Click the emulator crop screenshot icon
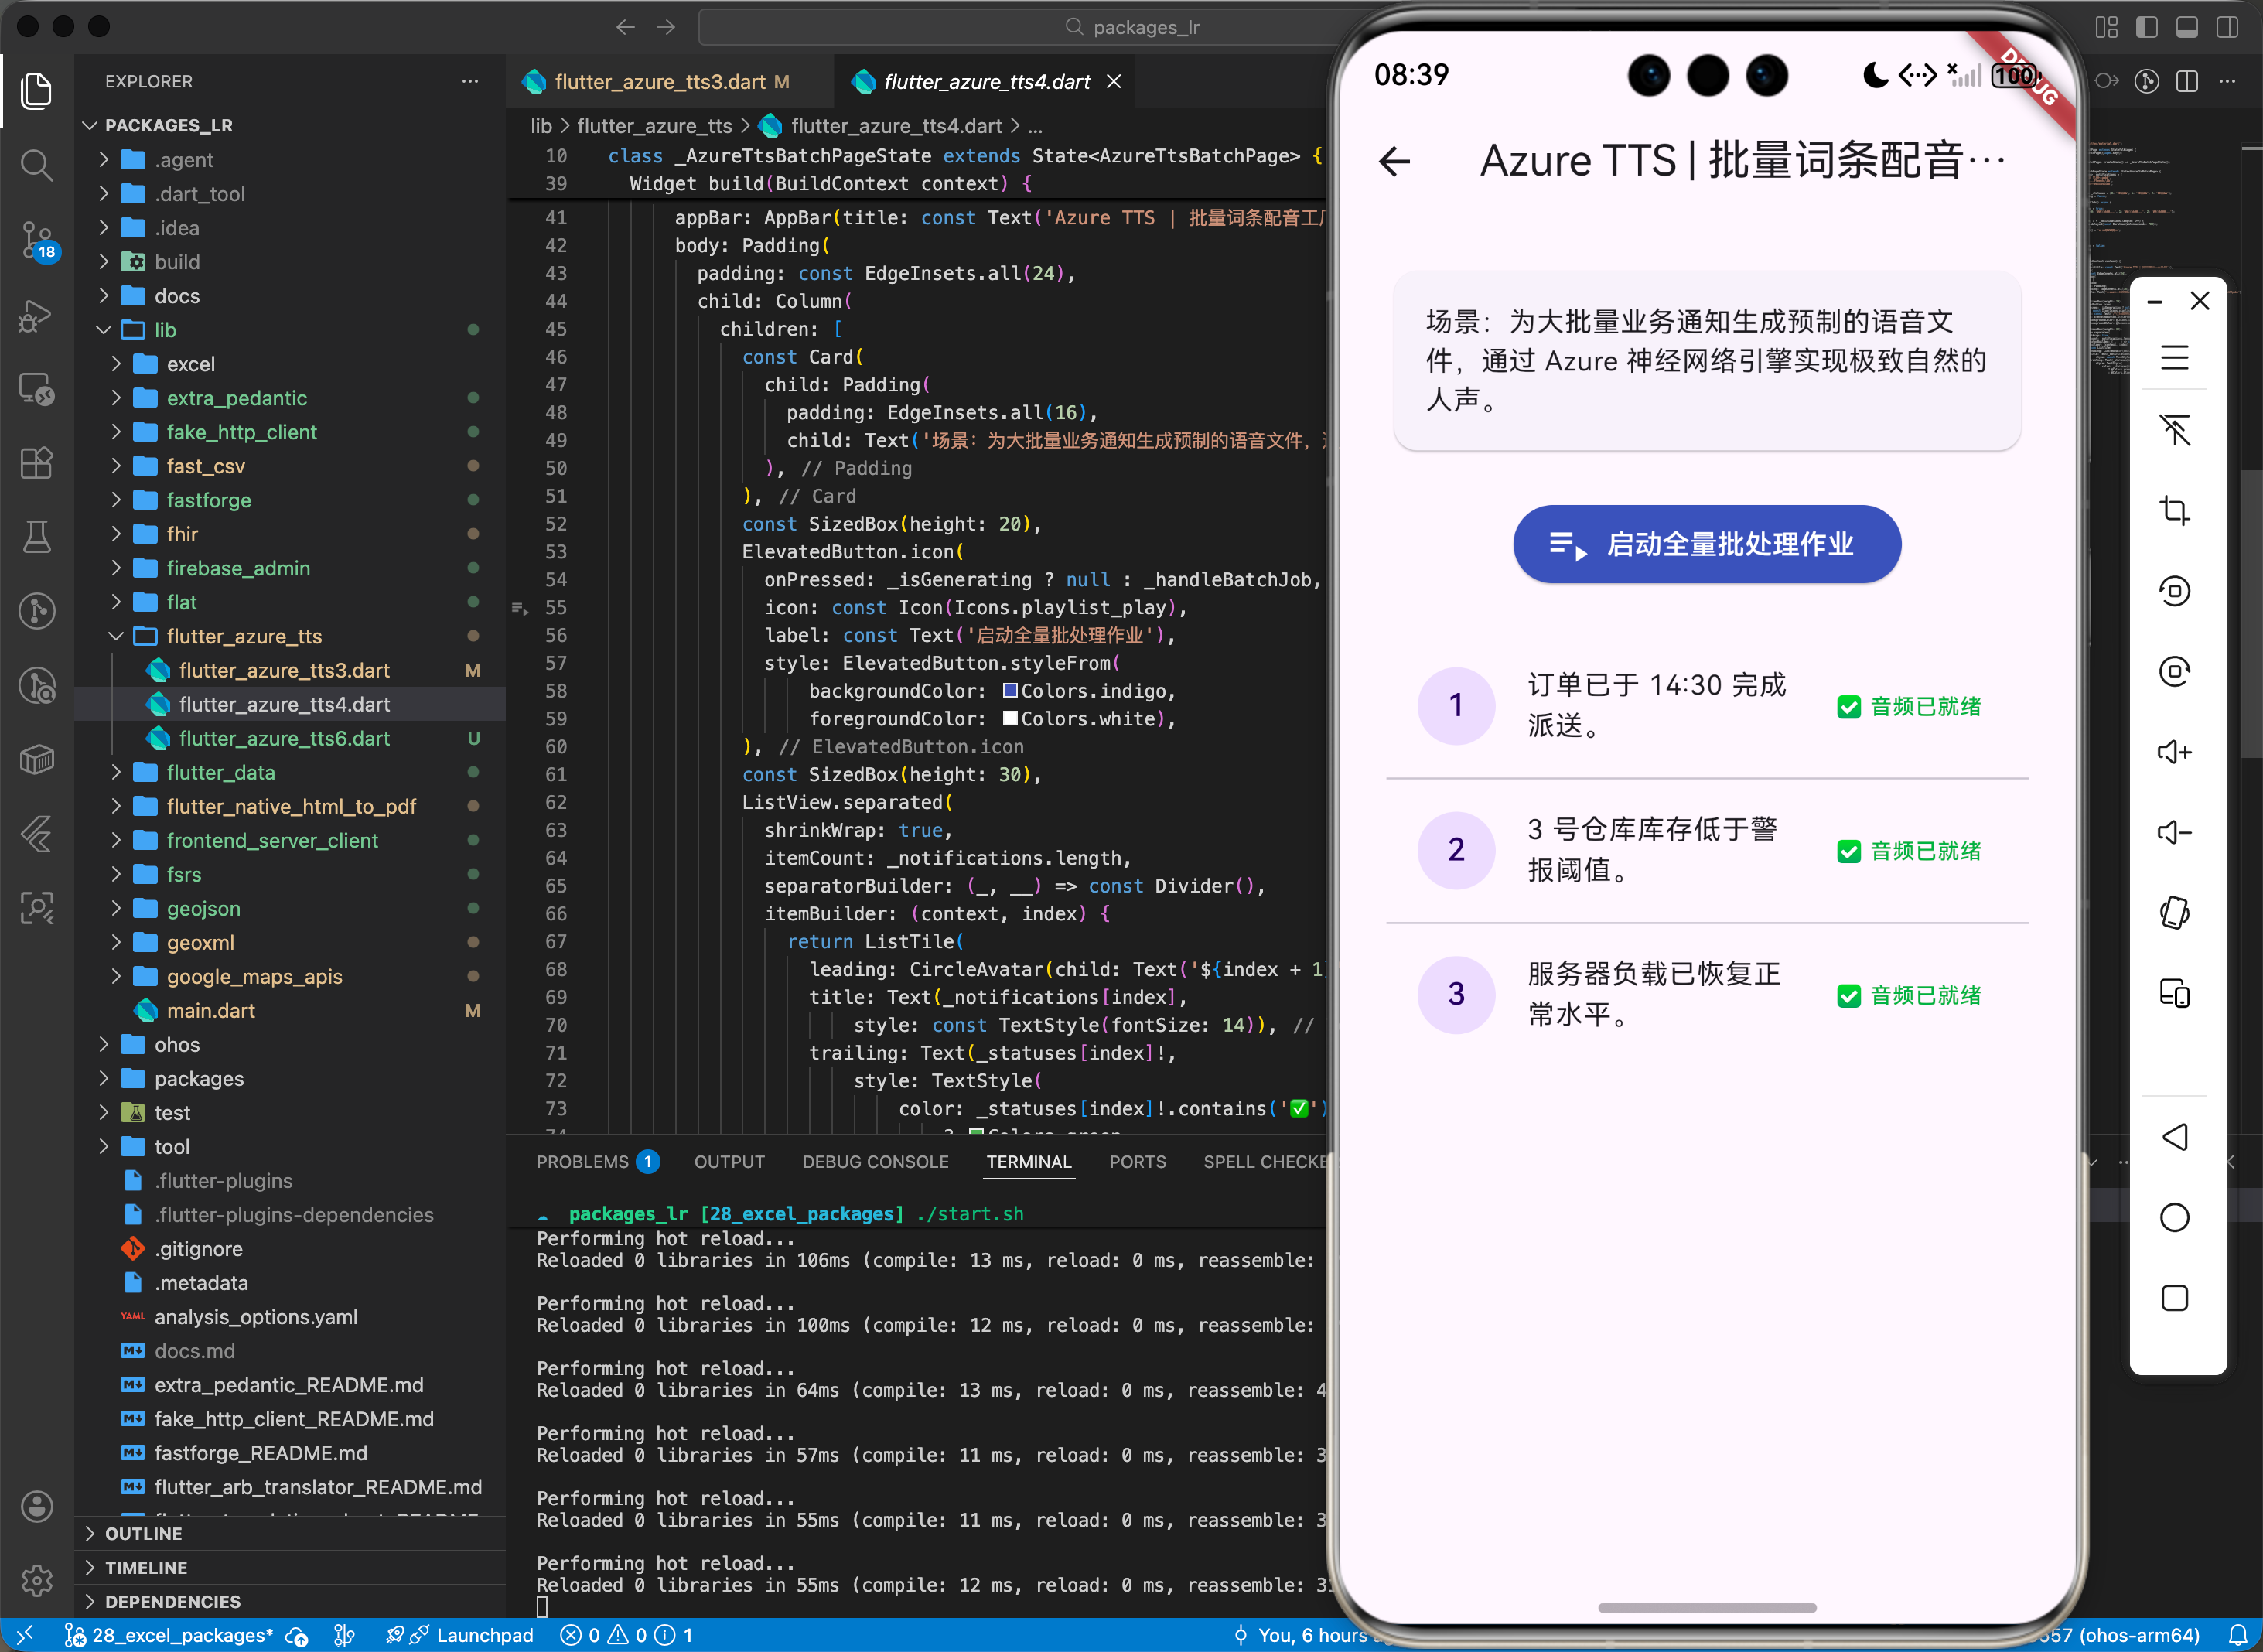The height and width of the screenshot is (1652, 2263). coord(2174,510)
